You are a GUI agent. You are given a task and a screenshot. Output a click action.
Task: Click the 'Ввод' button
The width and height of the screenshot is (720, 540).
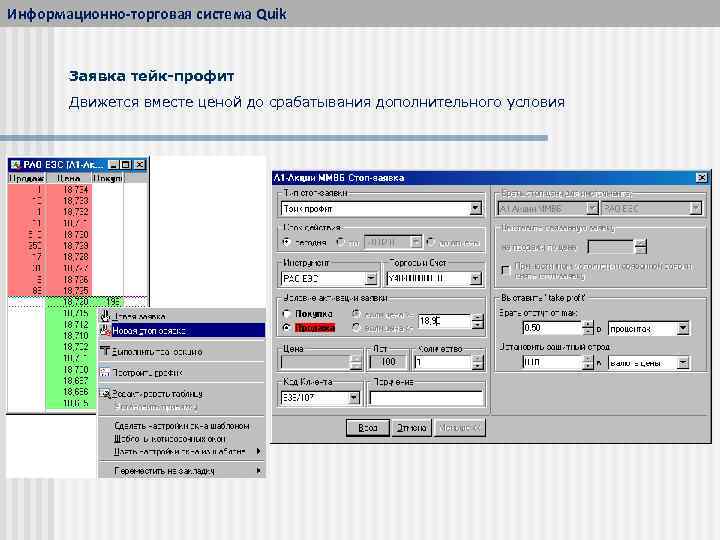pos(367,428)
